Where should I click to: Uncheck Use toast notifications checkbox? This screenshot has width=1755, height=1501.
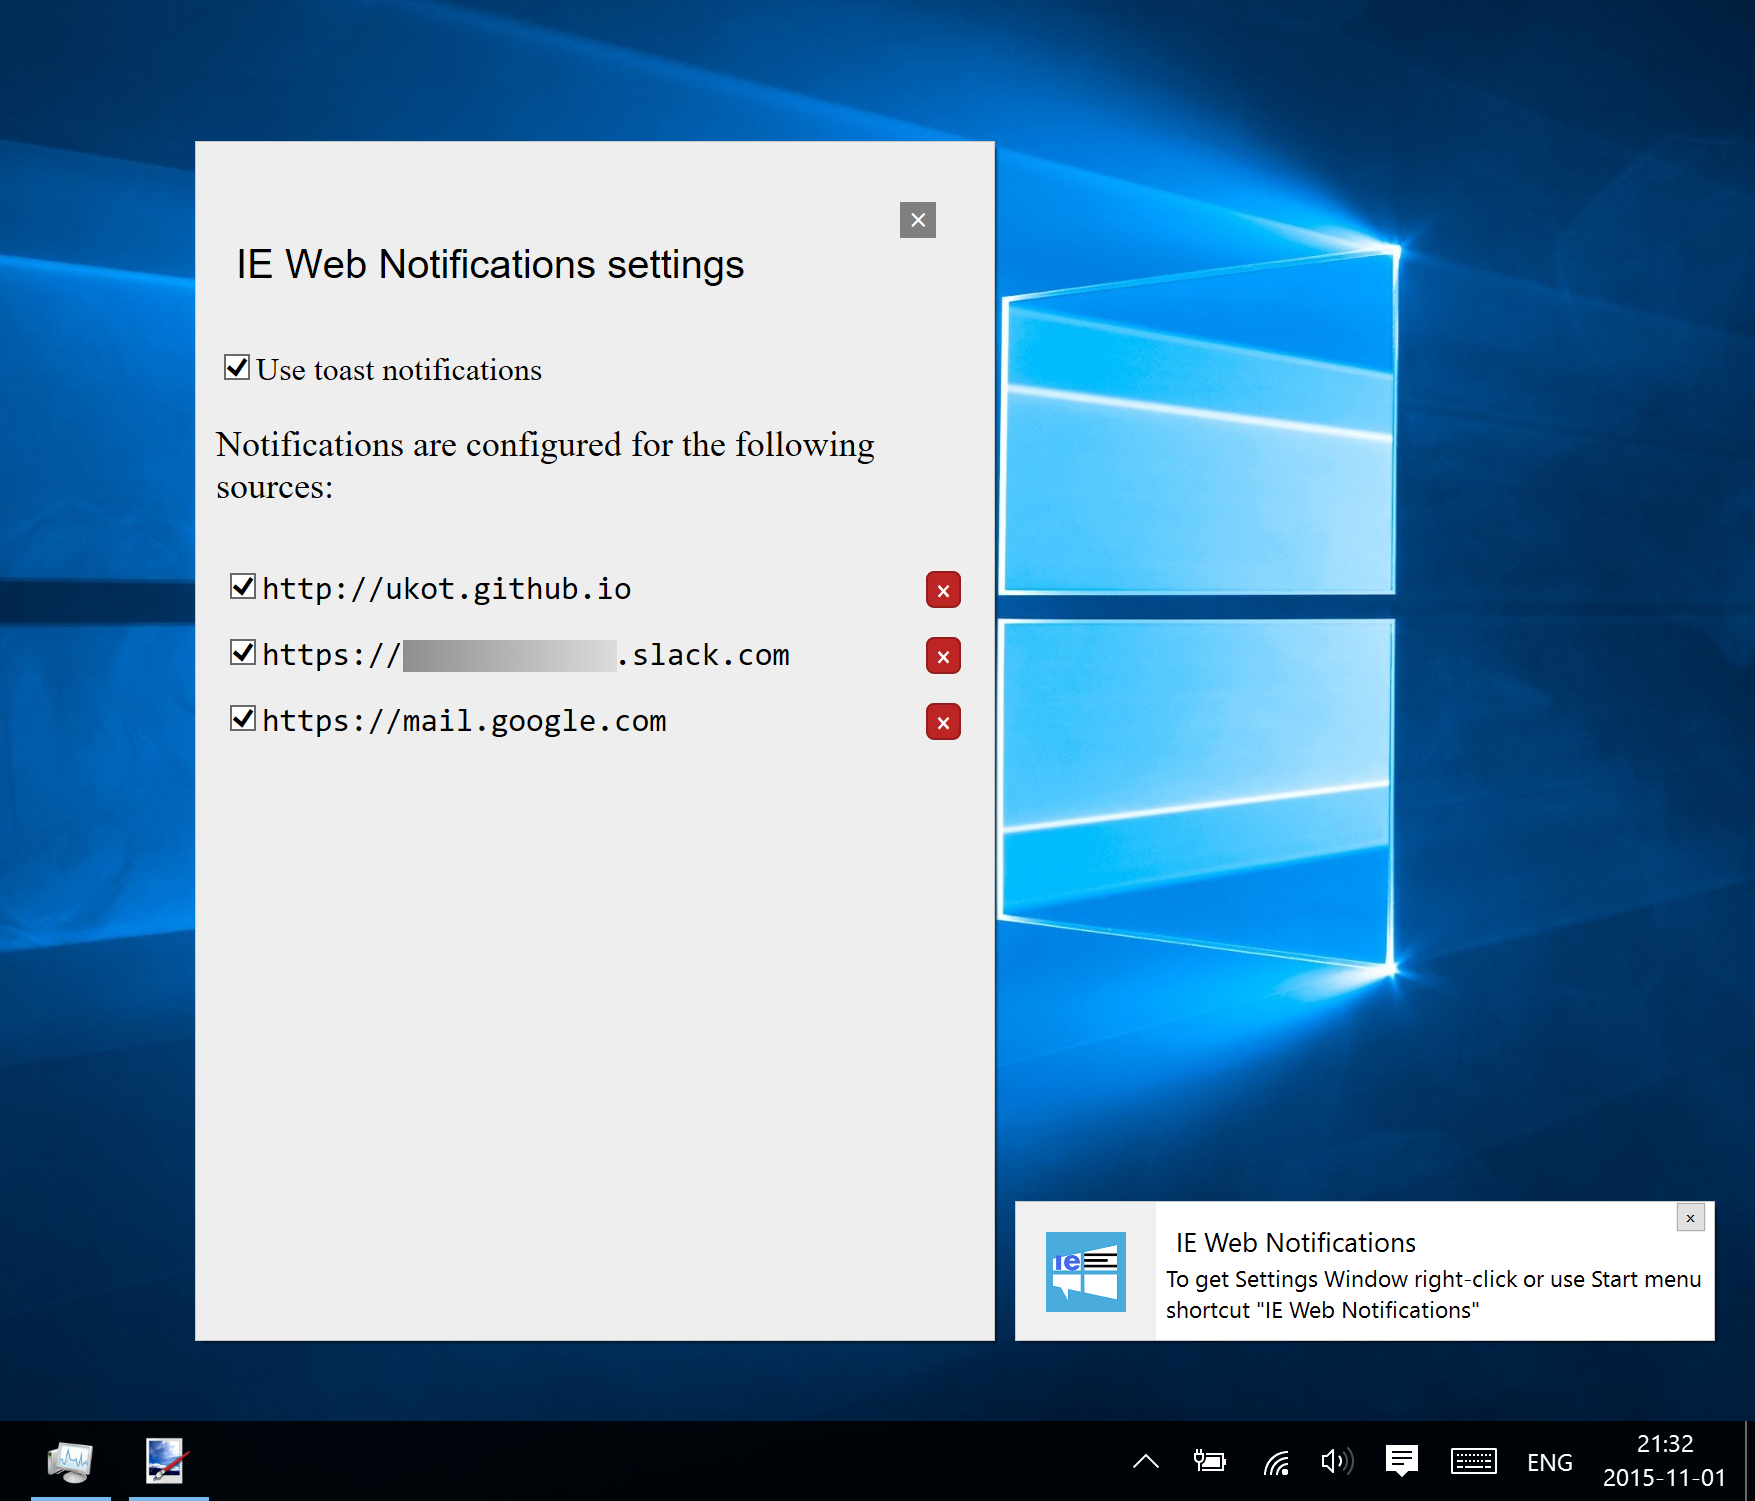tap(237, 367)
